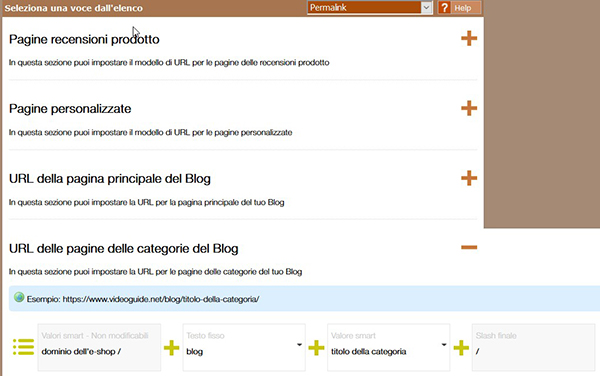Screen dimensions: 600x376
Task: Click the globe icon next to Esempio
Action: (x=19, y=297)
